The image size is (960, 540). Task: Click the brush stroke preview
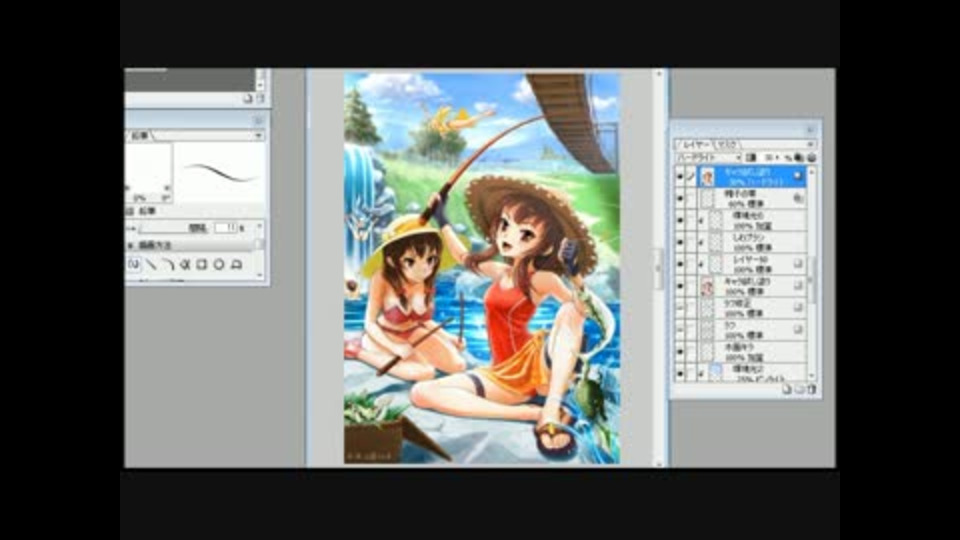pos(219,173)
